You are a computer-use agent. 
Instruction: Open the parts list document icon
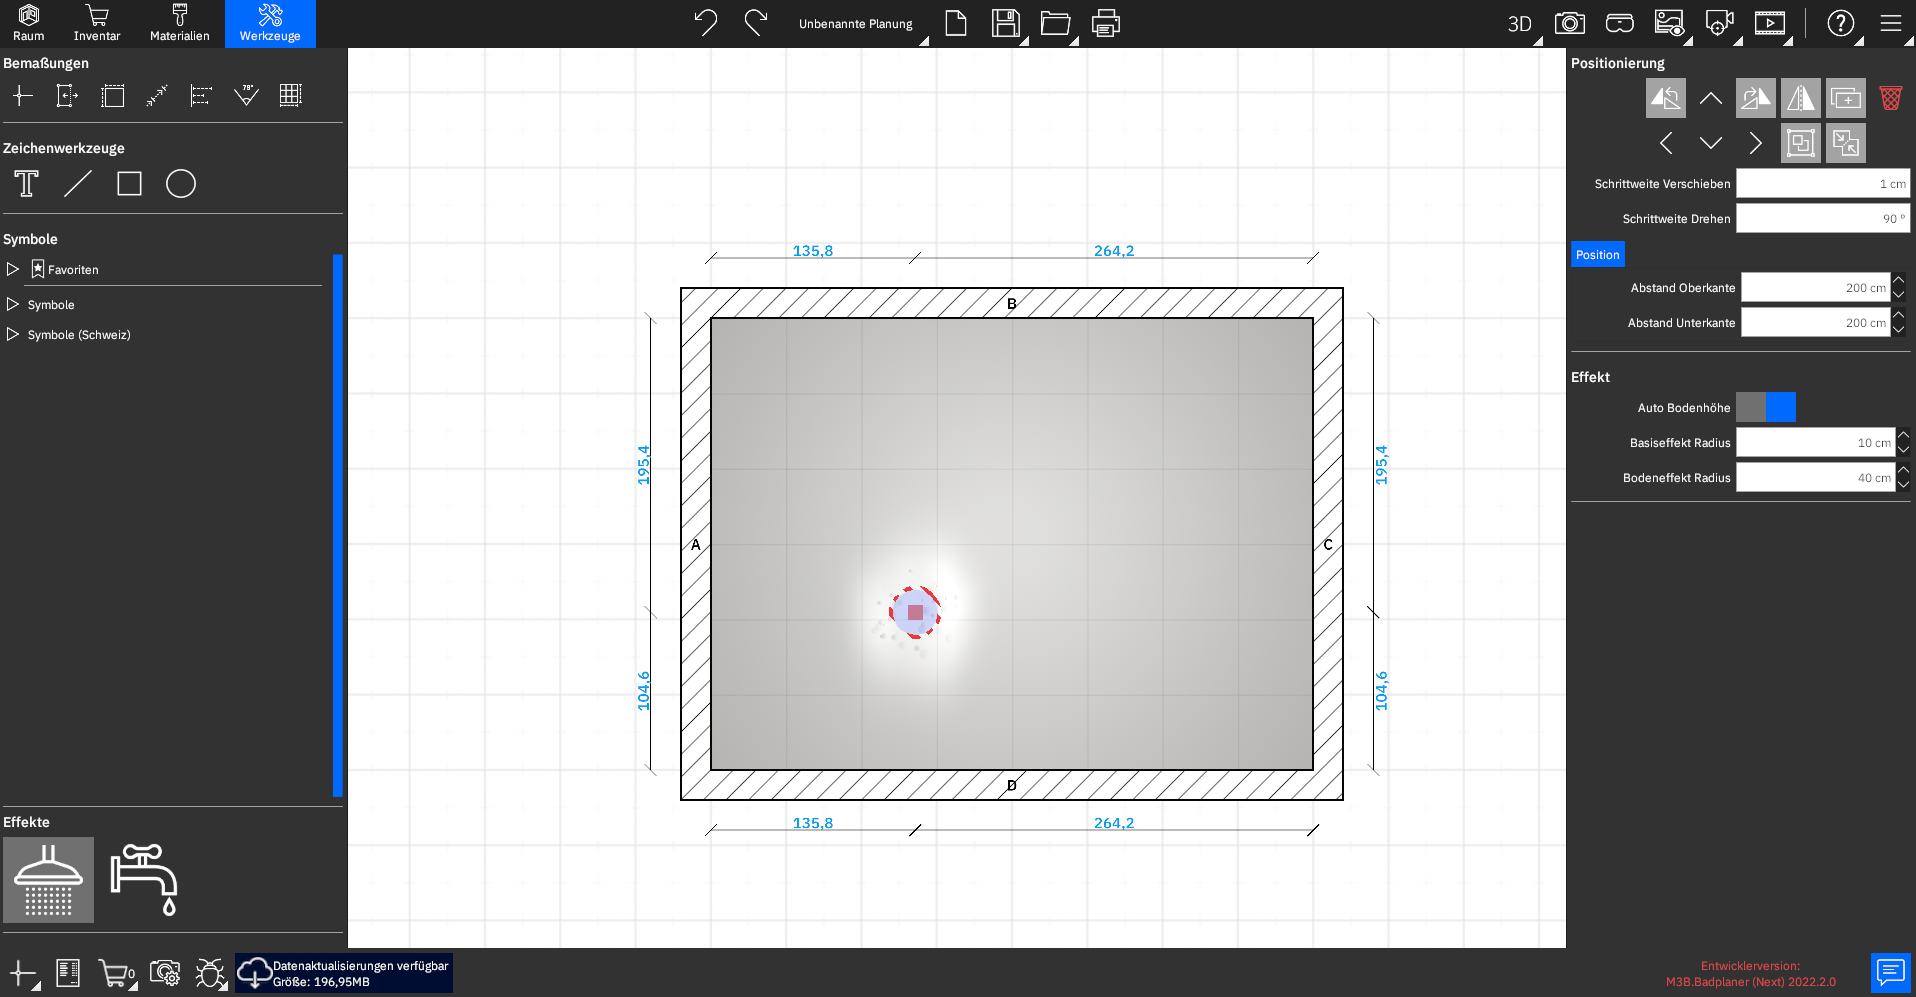[x=68, y=973]
